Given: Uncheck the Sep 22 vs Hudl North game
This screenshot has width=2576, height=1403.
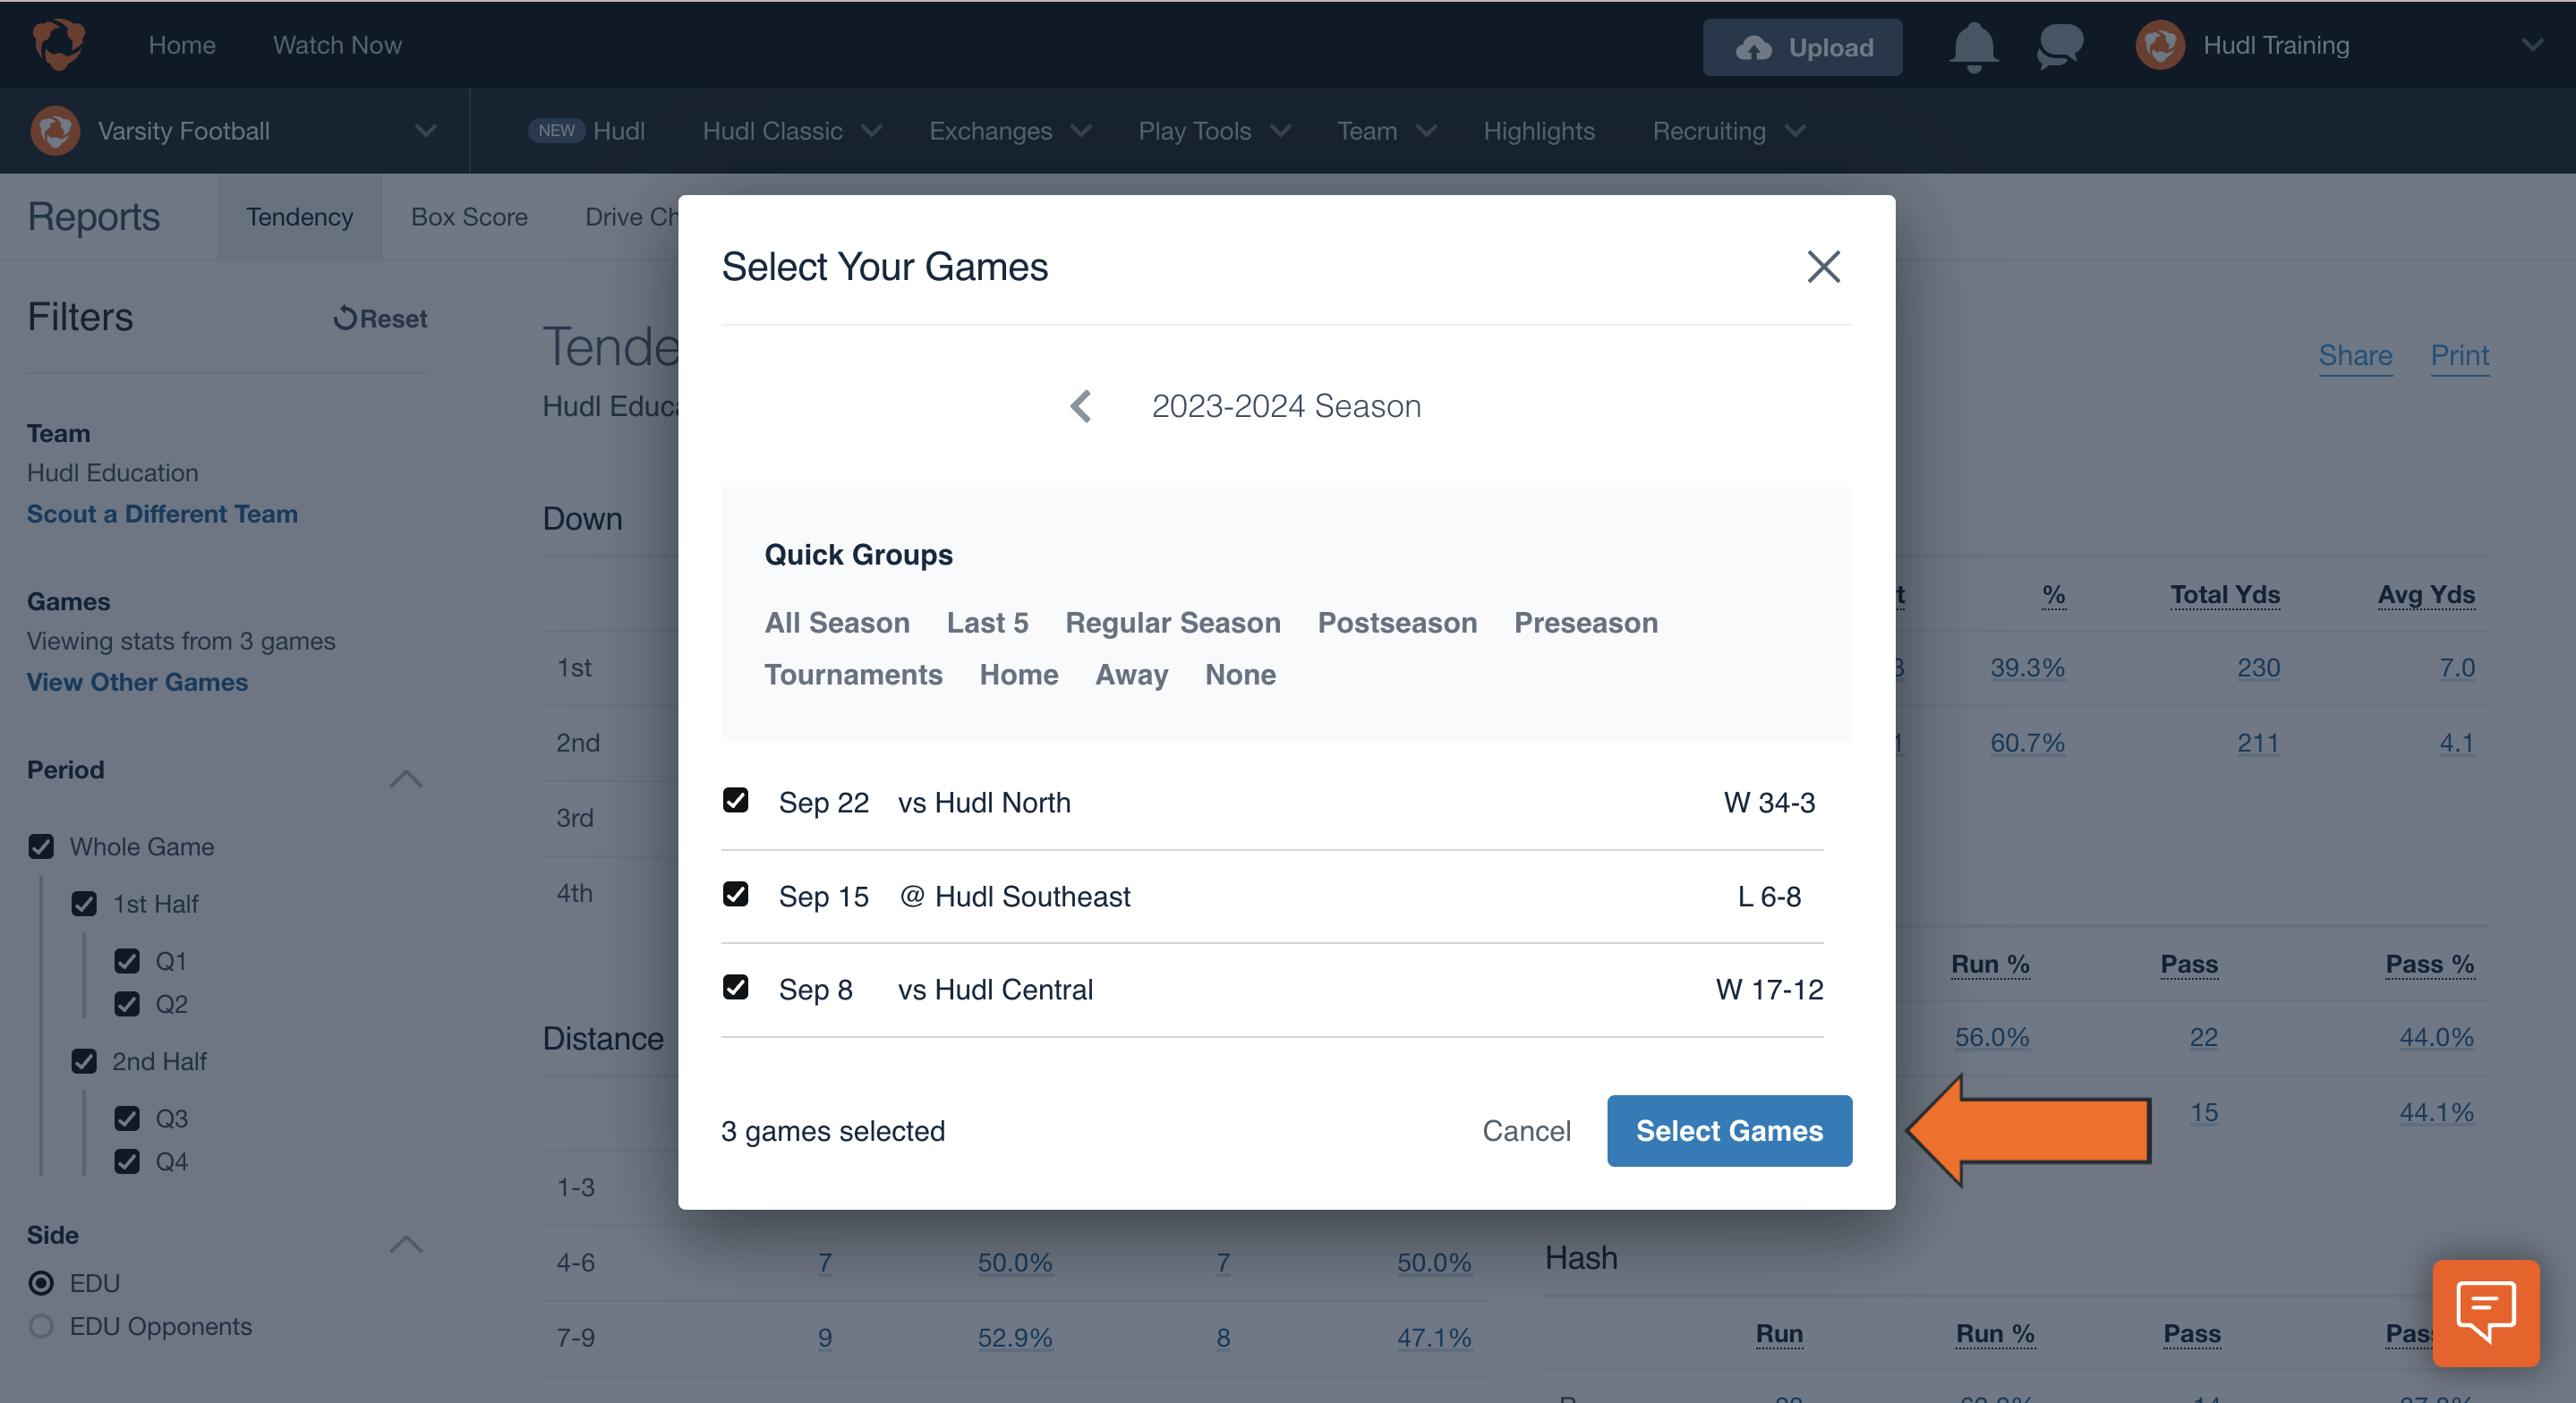Looking at the screenshot, I should pos(736,800).
